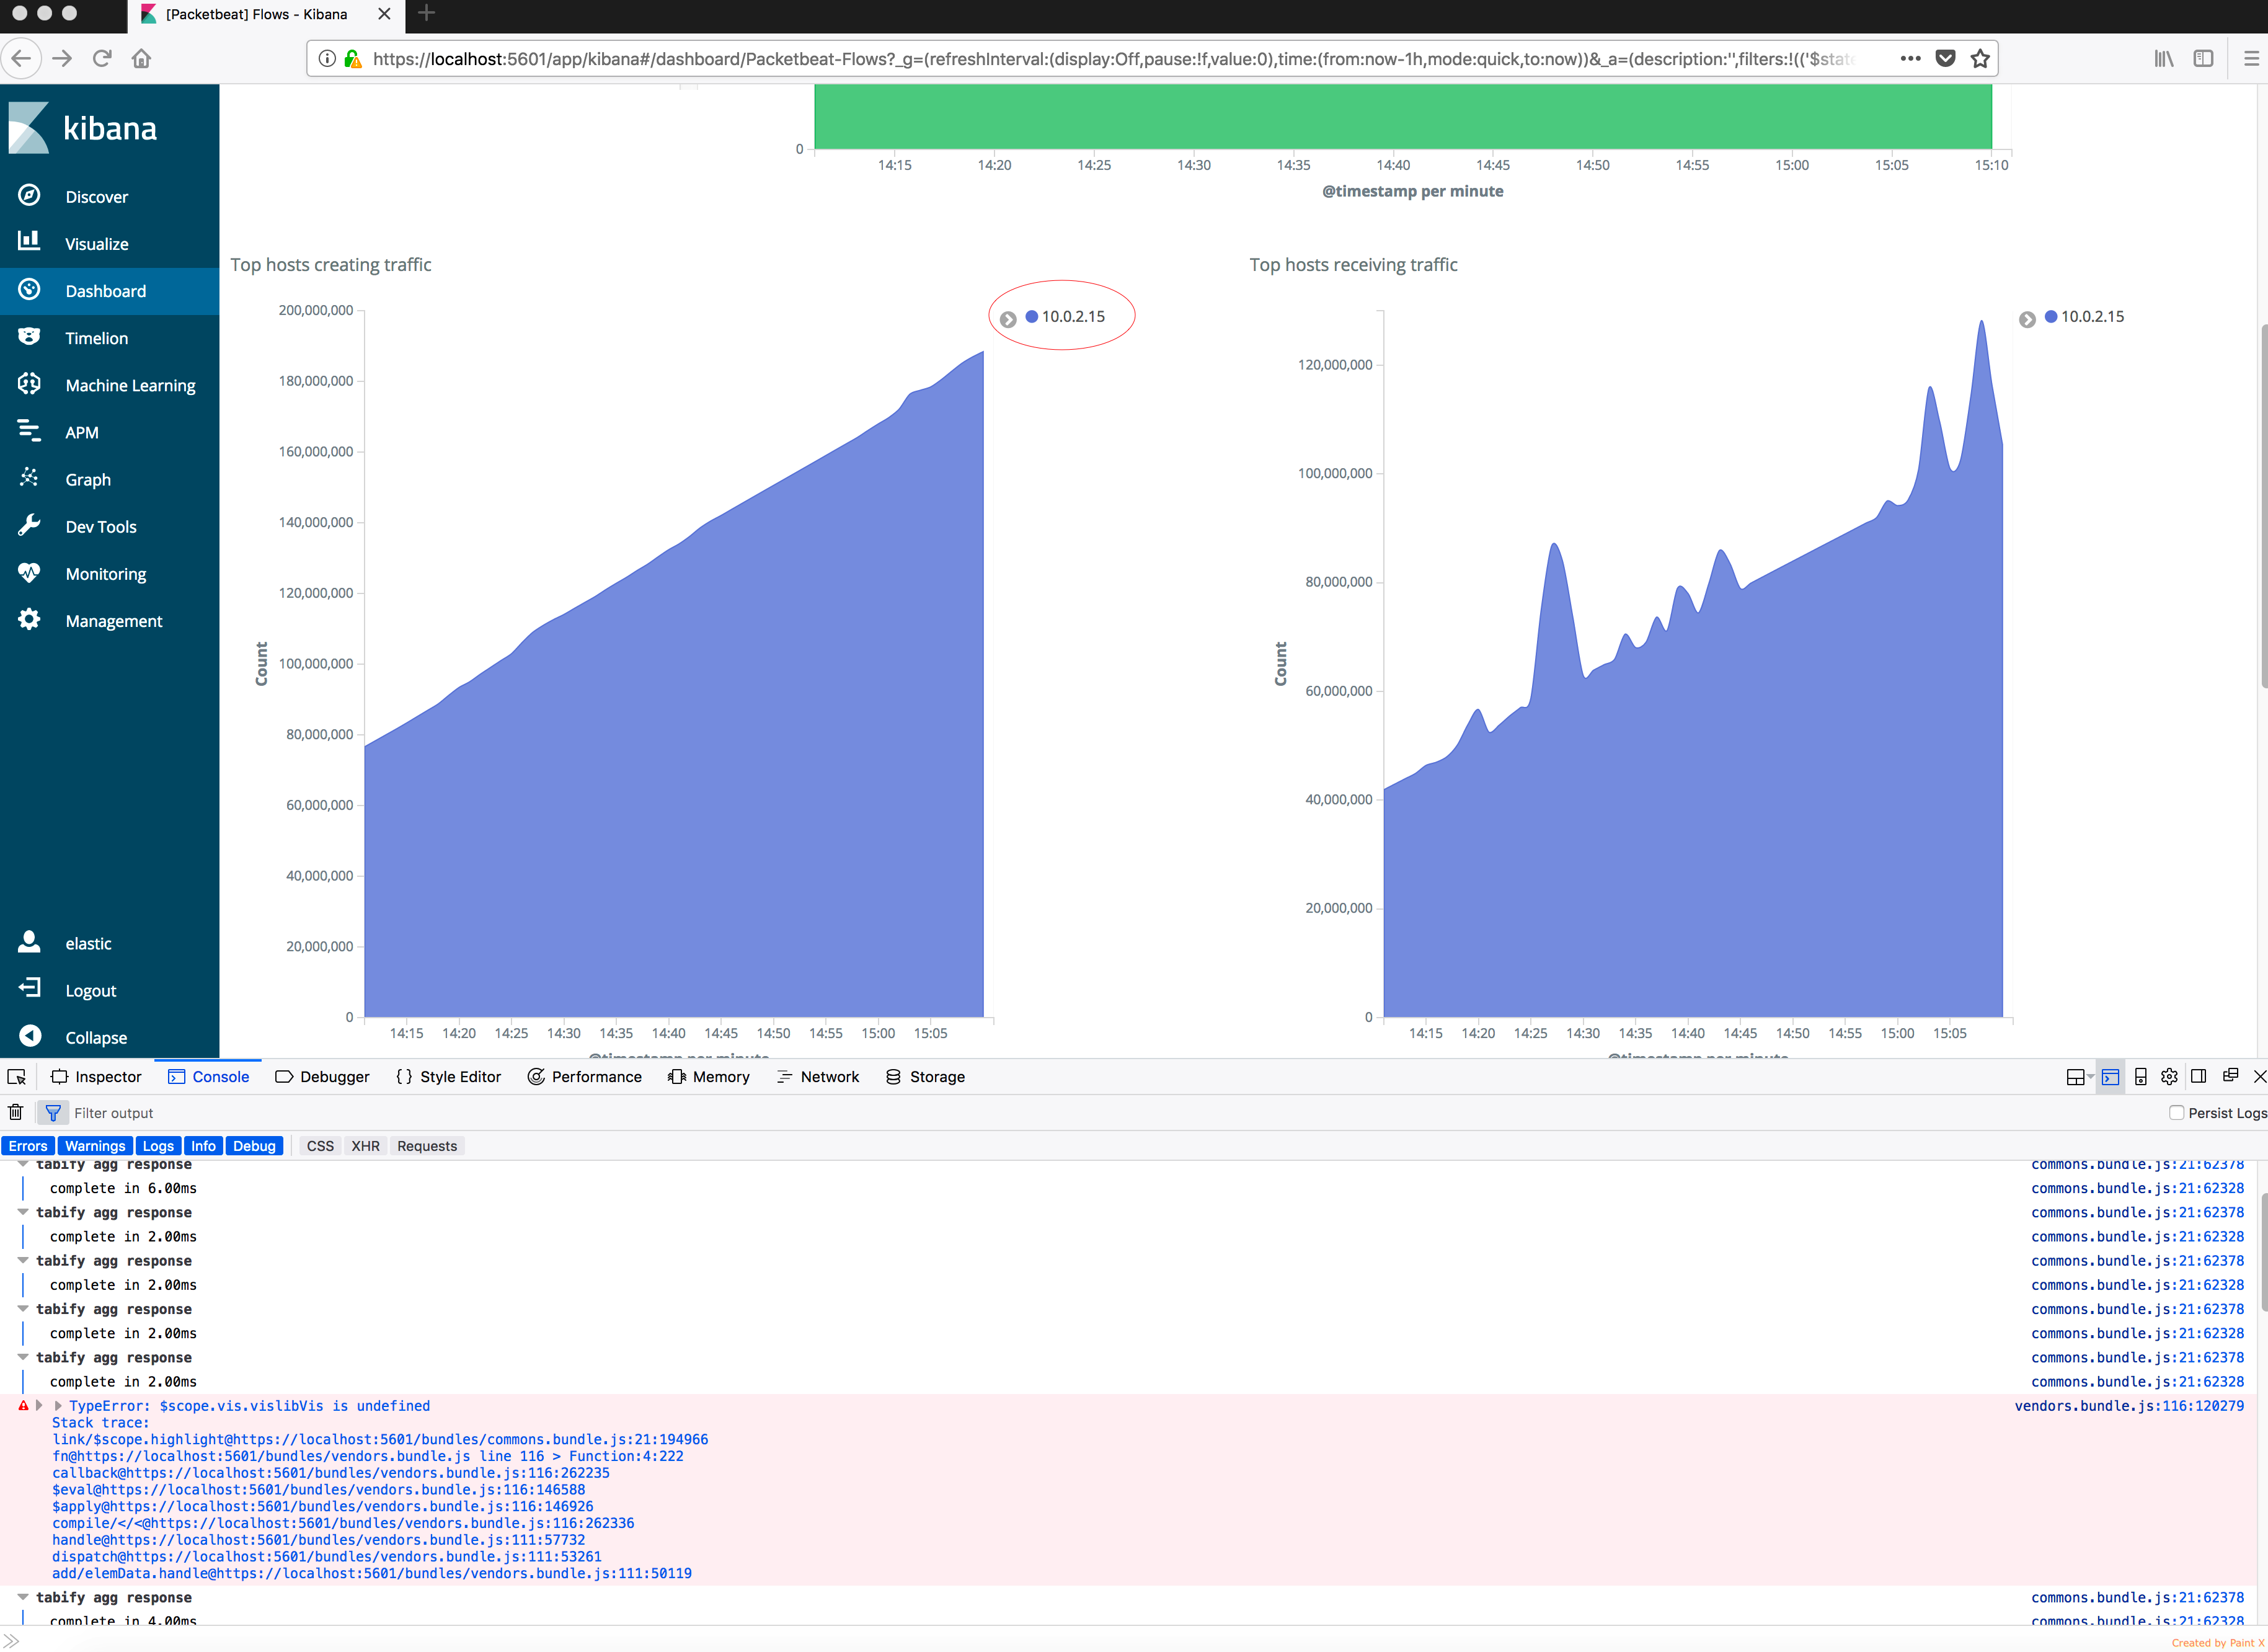Open the Graph app in Kibana
This screenshot has width=2268, height=1652.
88,479
